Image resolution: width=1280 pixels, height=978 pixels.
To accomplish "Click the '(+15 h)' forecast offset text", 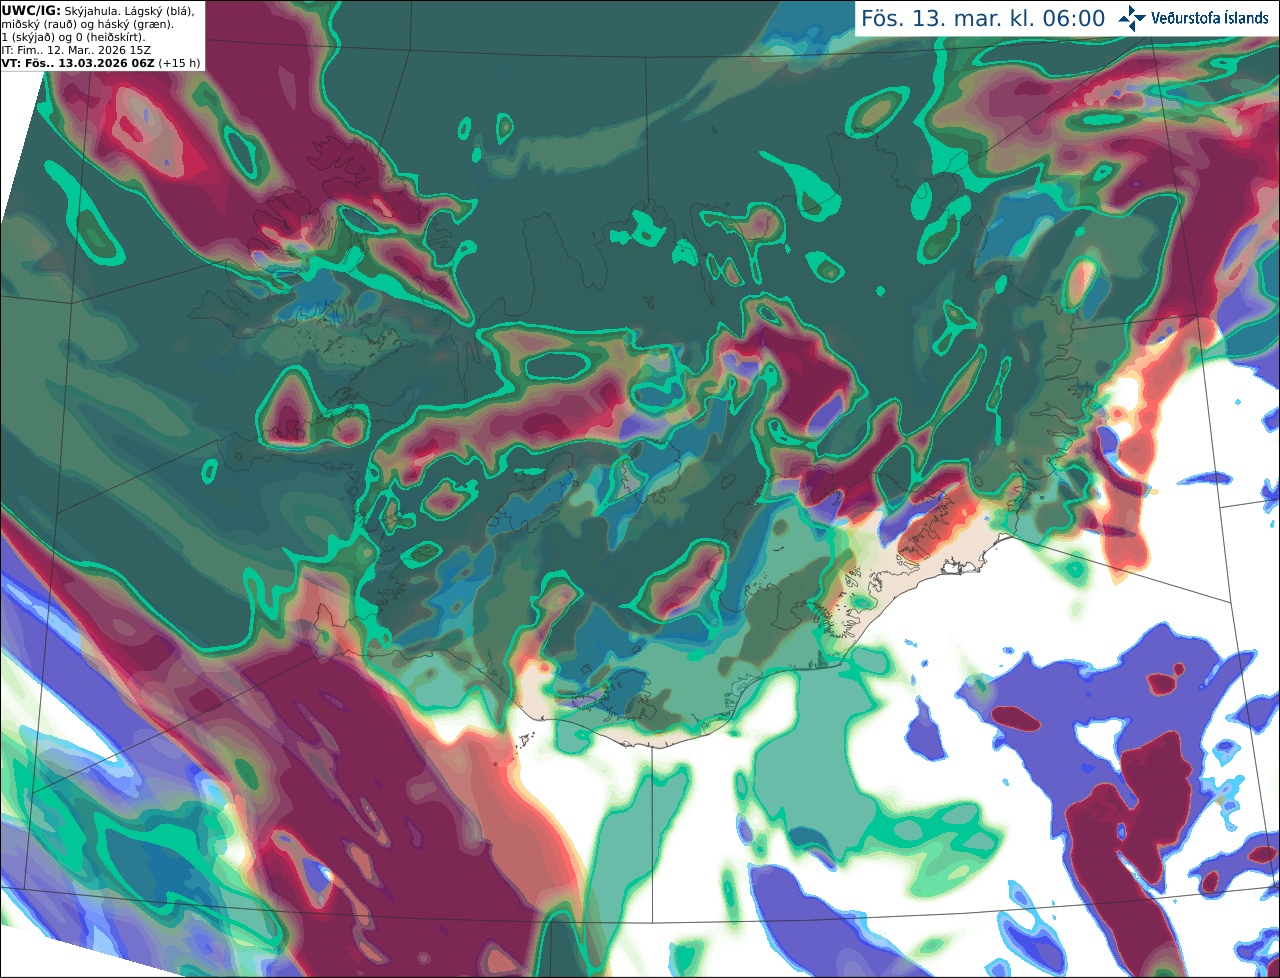I will (x=179, y=63).
